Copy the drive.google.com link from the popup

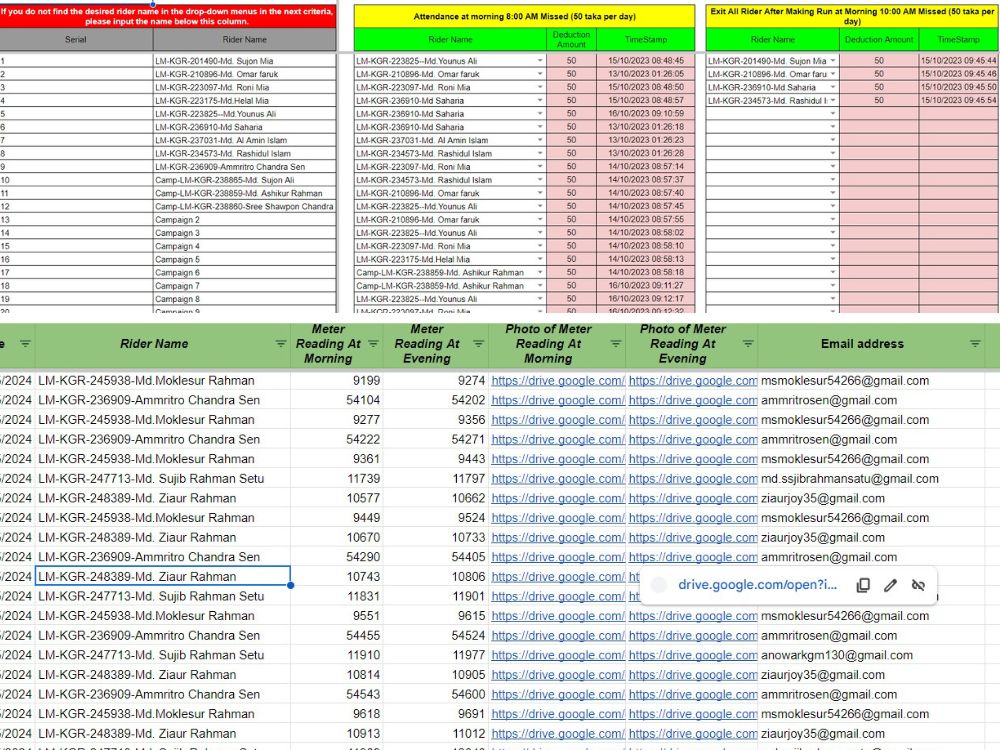(863, 585)
